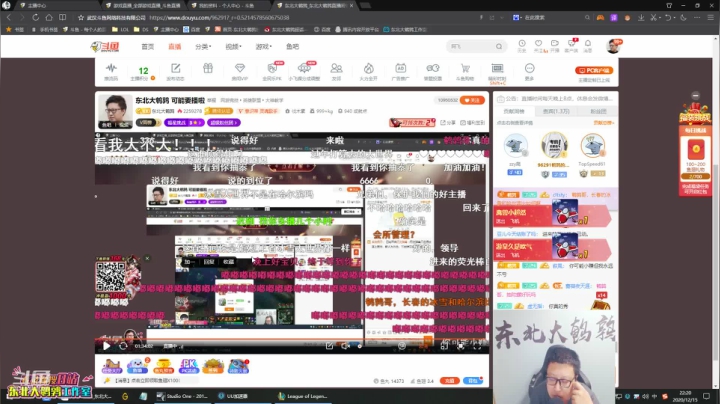Open the 鱼吧 forum menu item
This screenshot has width=720, height=404.
pyautogui.click(x=292, y=46)
